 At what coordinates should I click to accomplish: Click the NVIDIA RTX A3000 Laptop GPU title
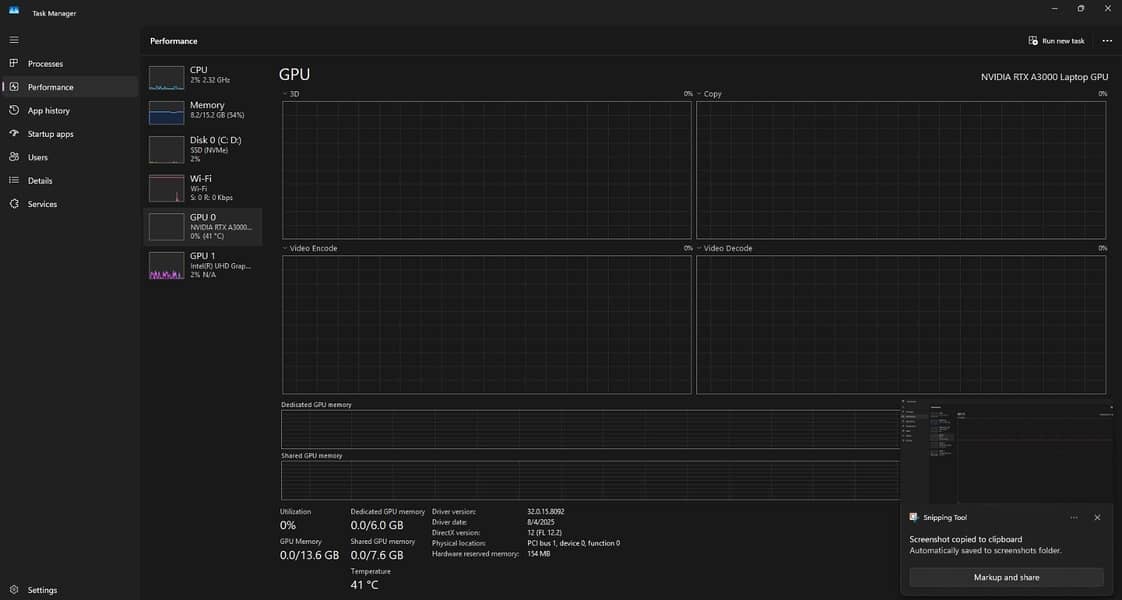(1044, 77)
